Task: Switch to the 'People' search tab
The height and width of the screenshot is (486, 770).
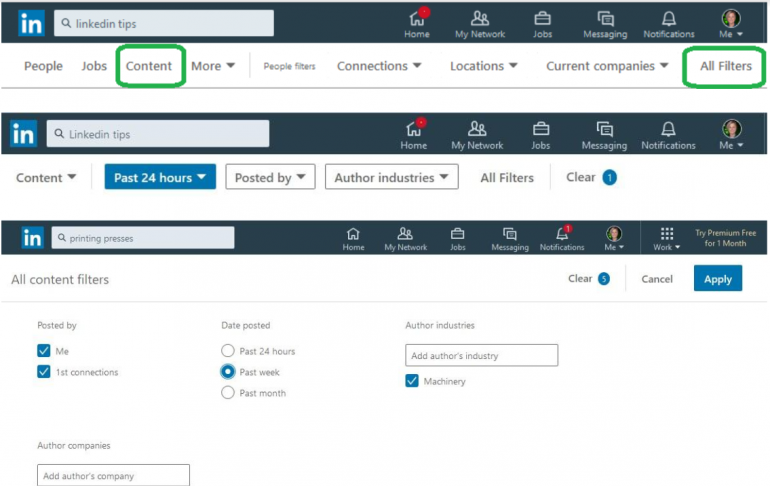Action: (x=43, y=66)
